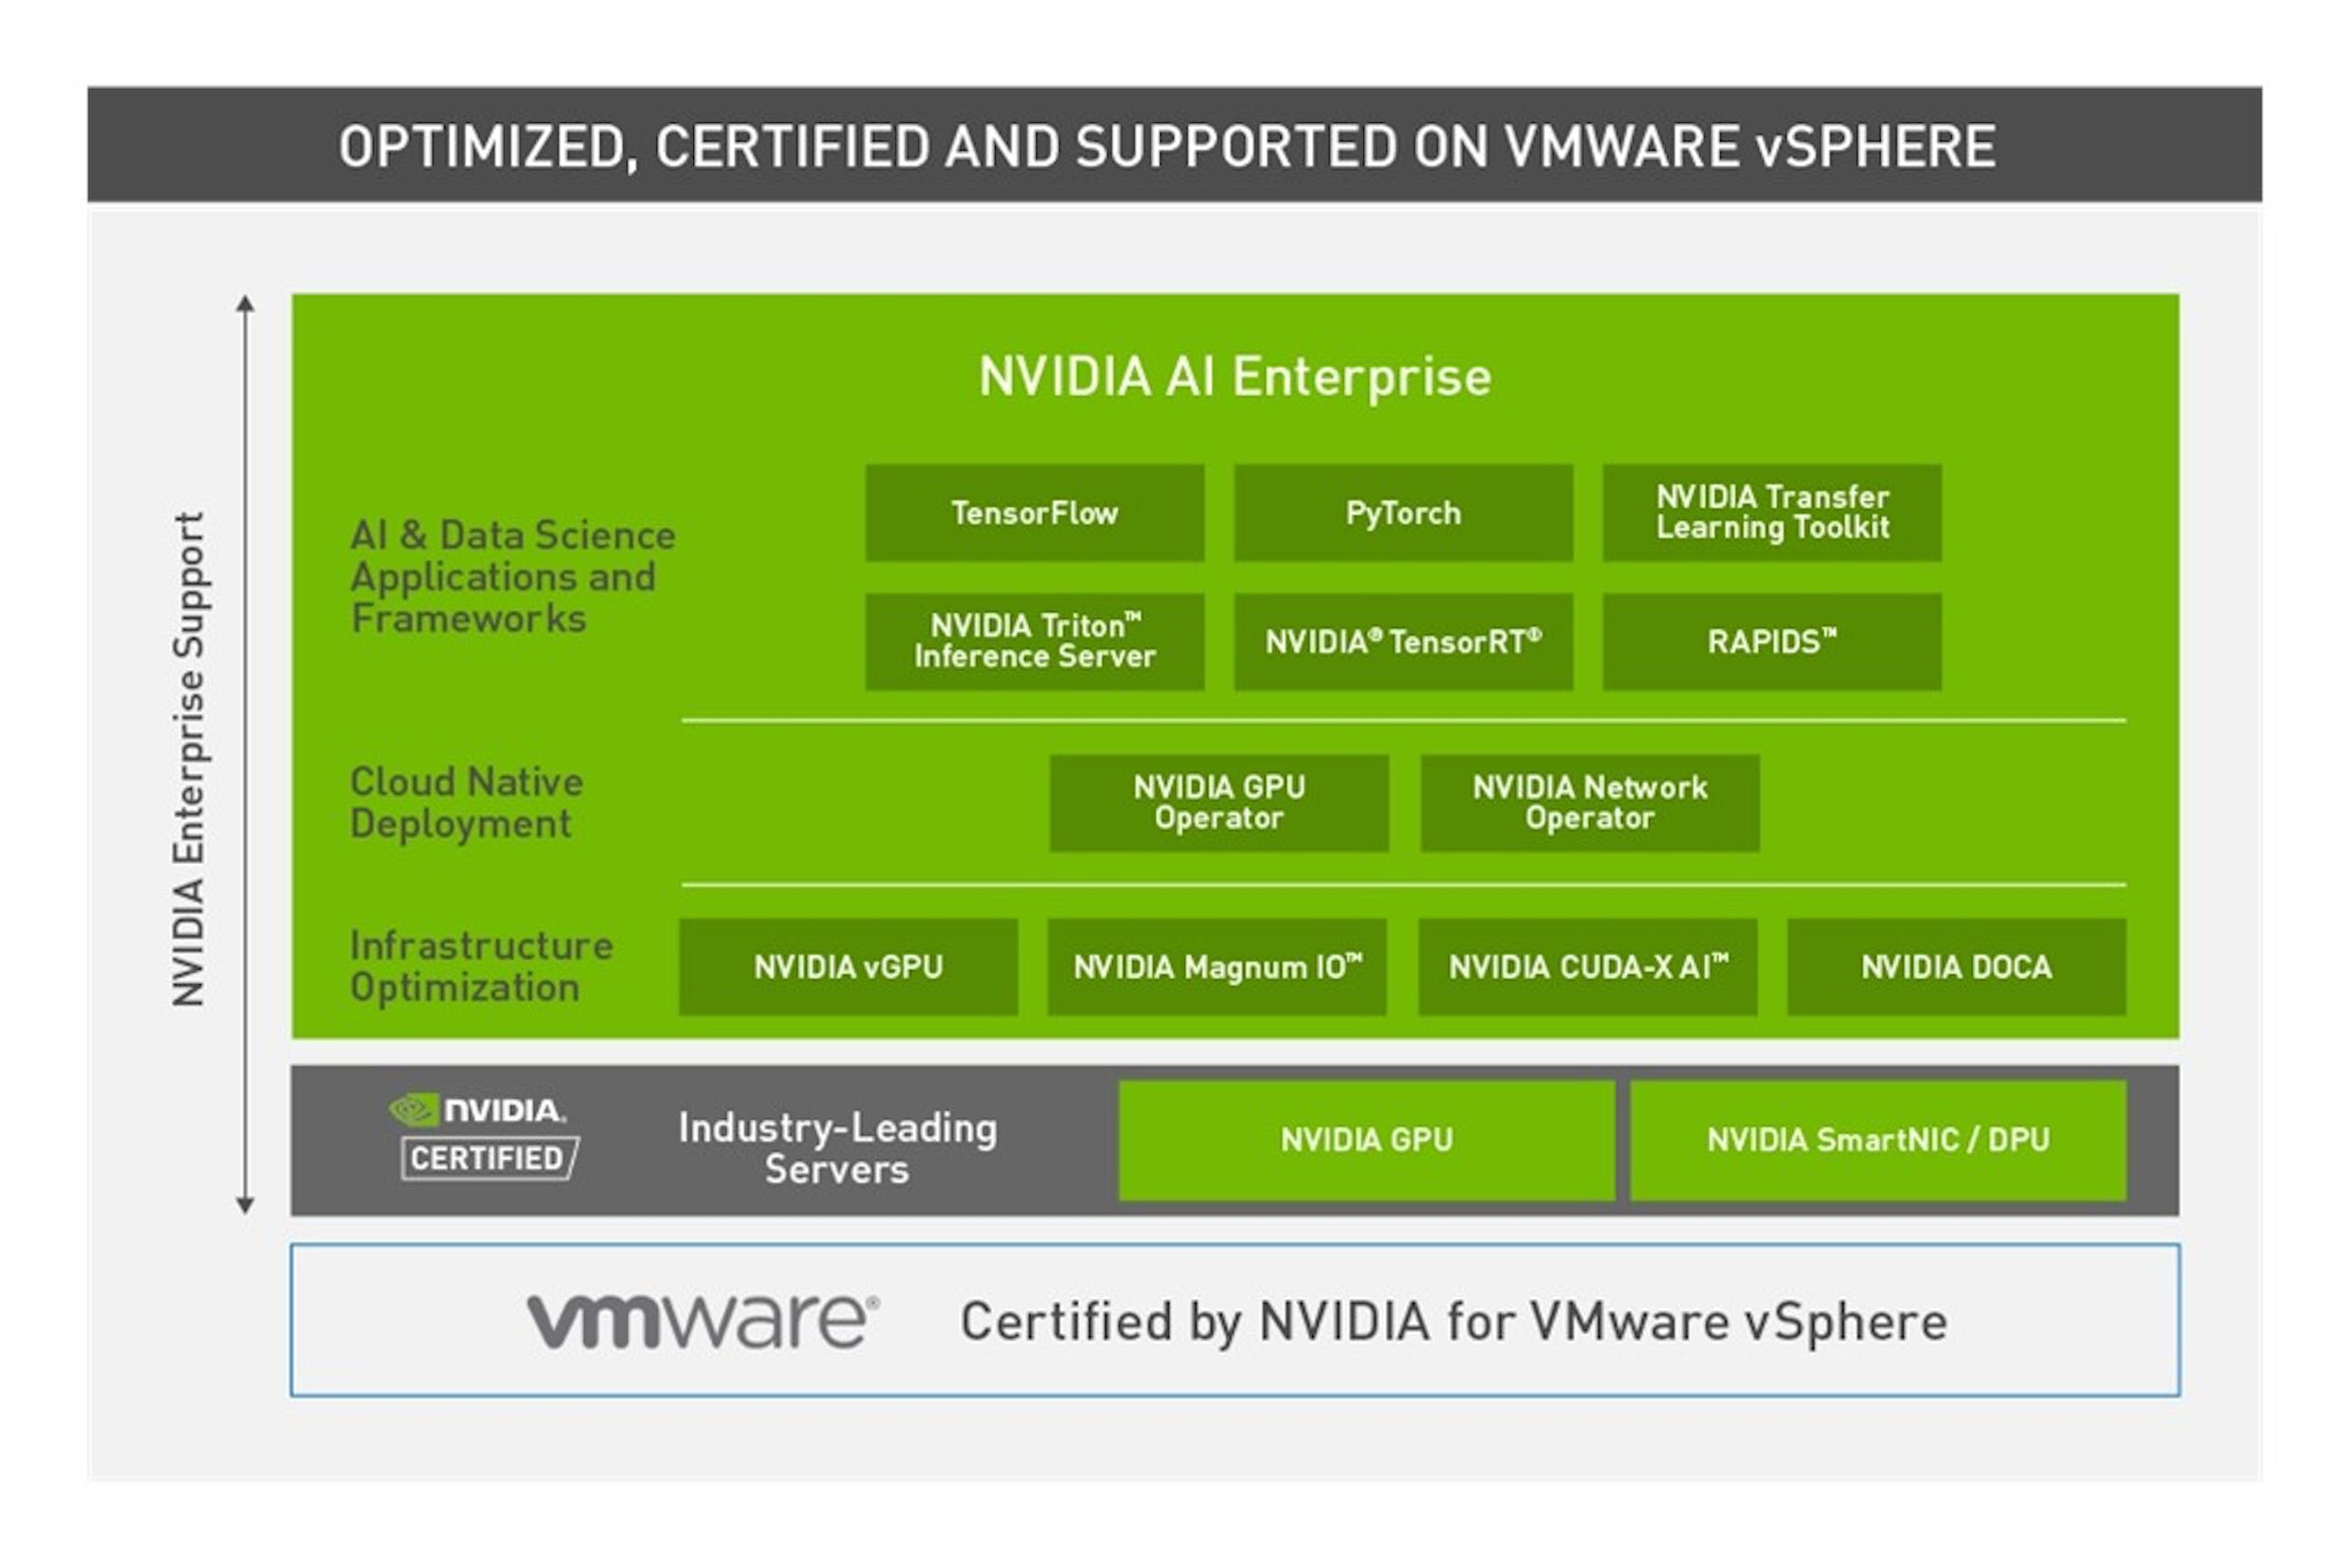Select the TensorFlow box
This screenshot has height=1568, width=2350.
click(x=1034, y=512)
